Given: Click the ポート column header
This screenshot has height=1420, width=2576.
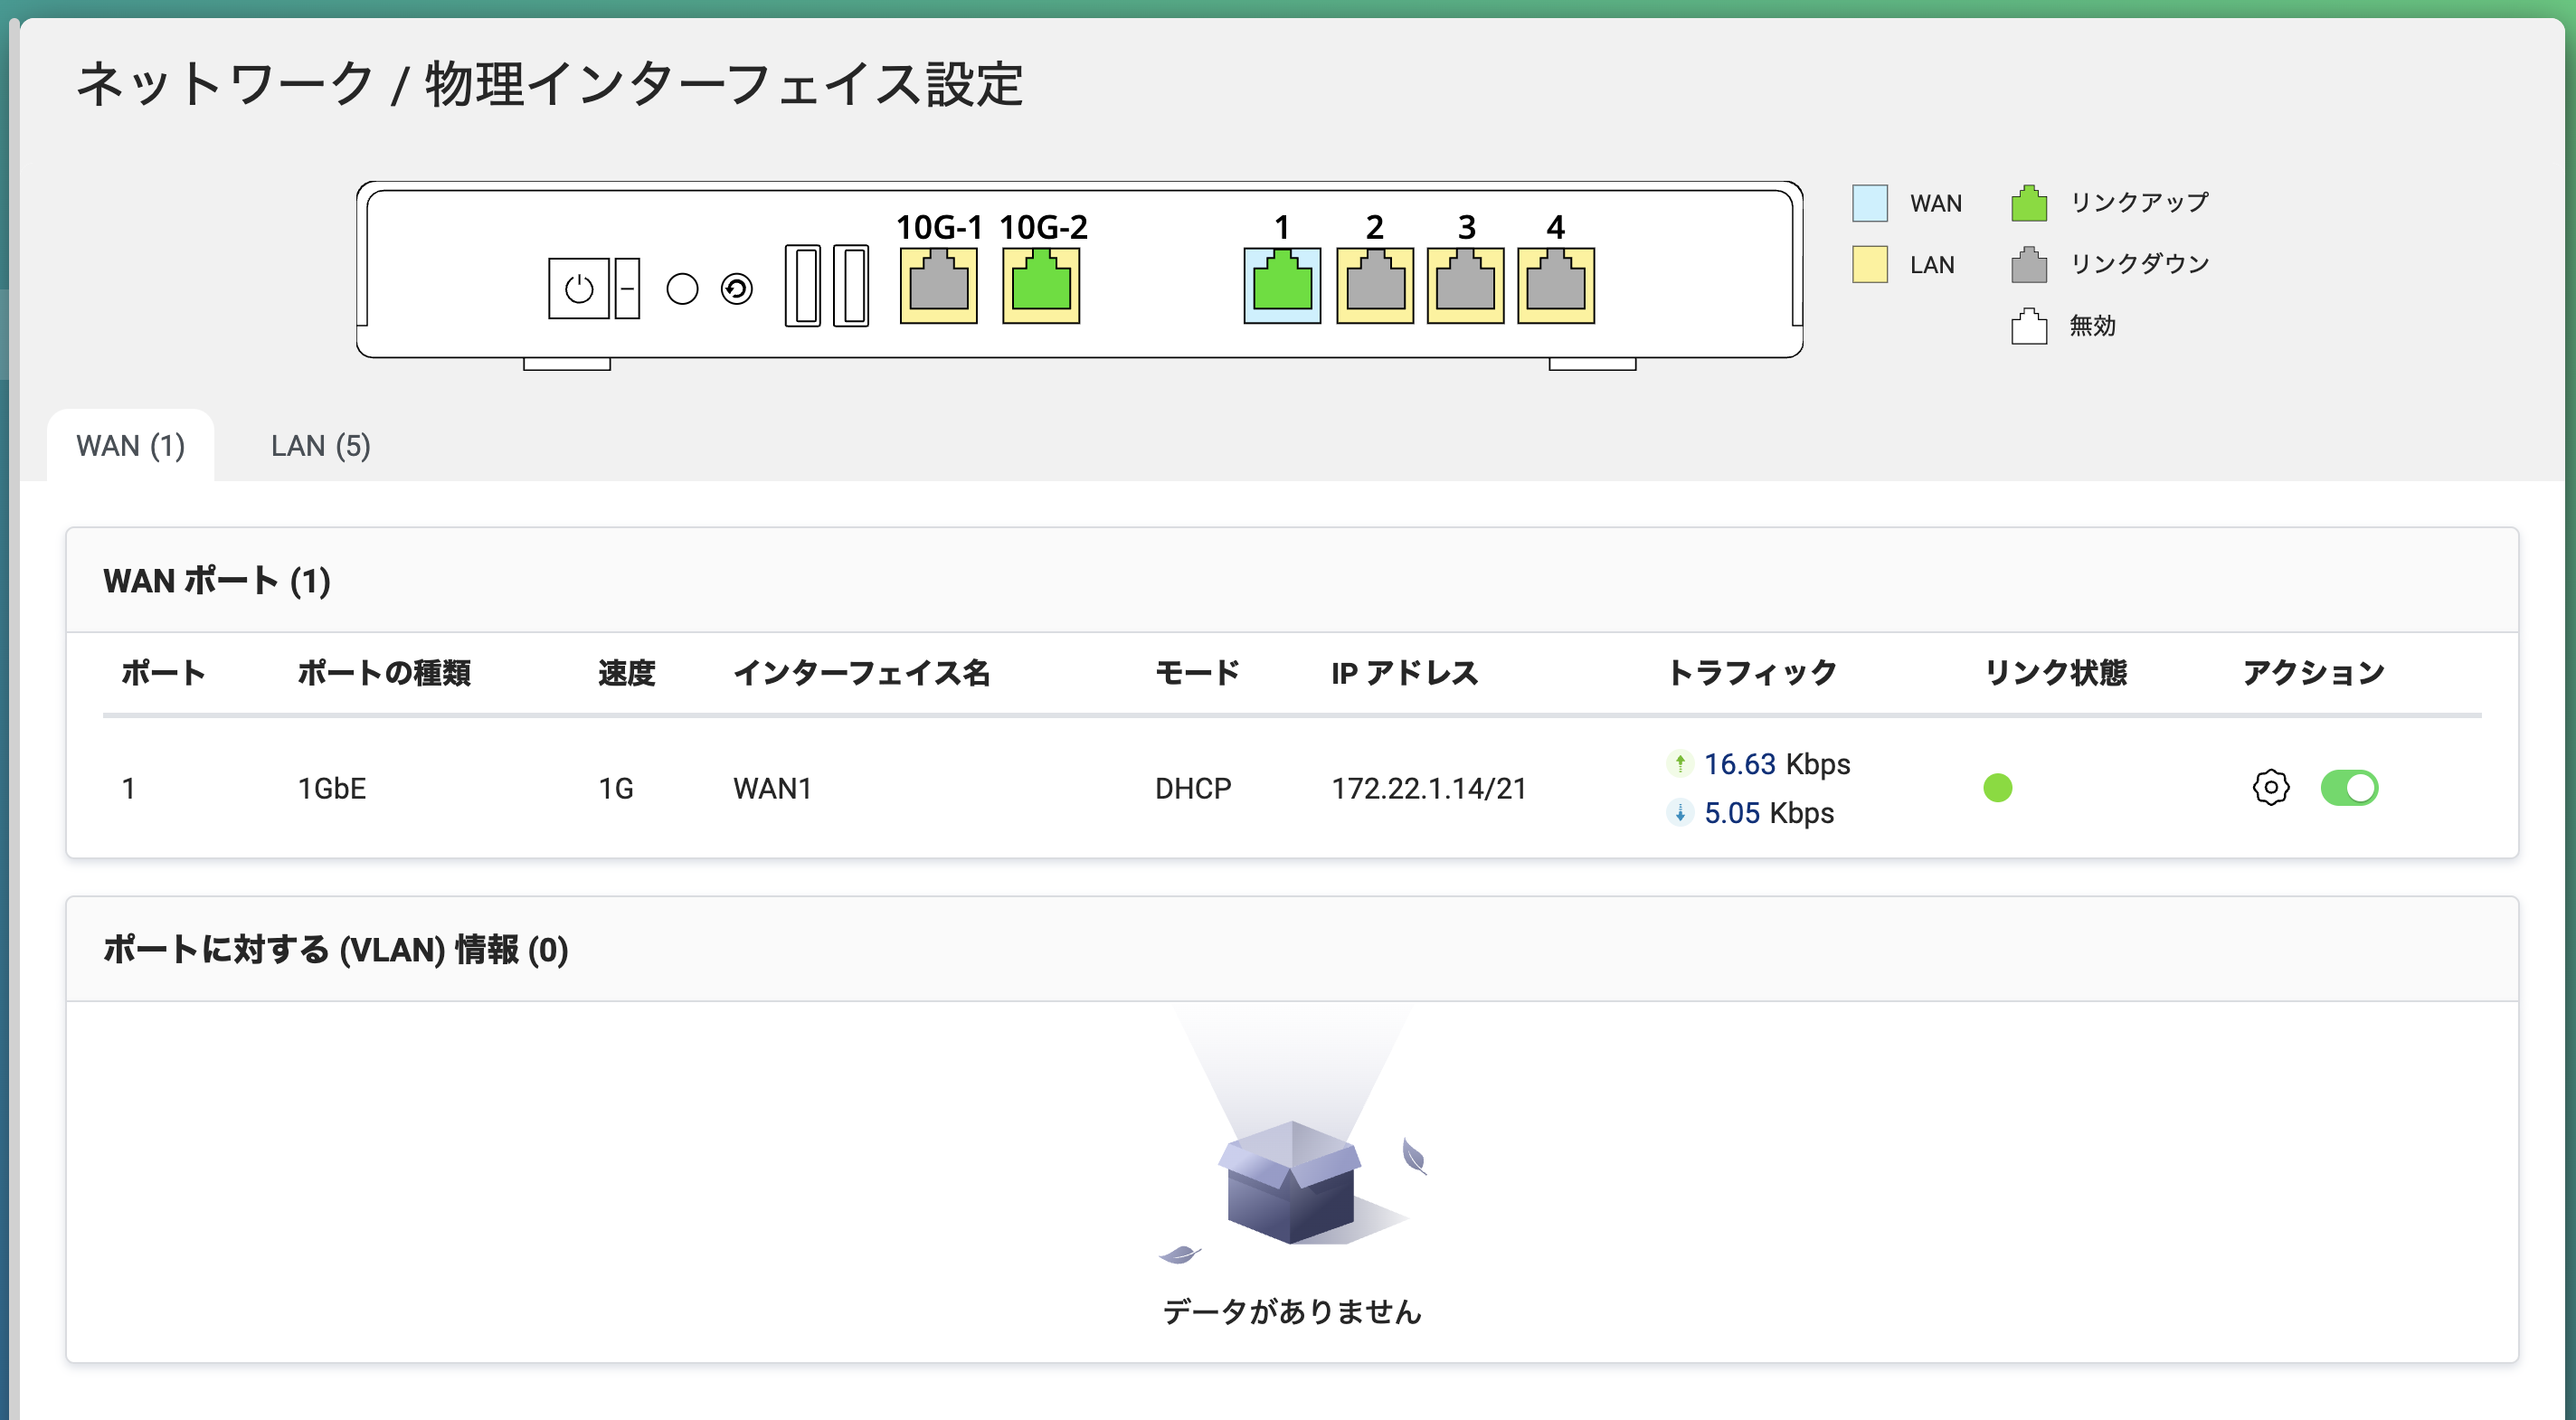Looking at the screenshot, I should point(163,673).
